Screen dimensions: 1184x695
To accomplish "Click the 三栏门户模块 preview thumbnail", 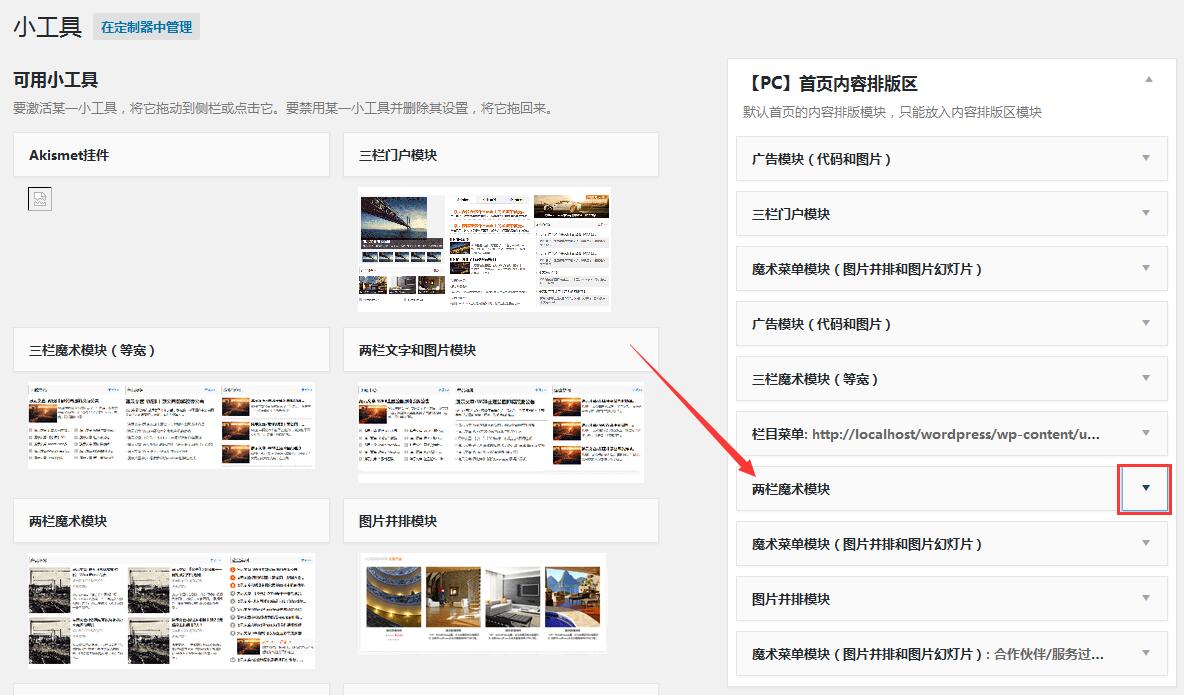I will pyautogui.click(x=484, y=249).
